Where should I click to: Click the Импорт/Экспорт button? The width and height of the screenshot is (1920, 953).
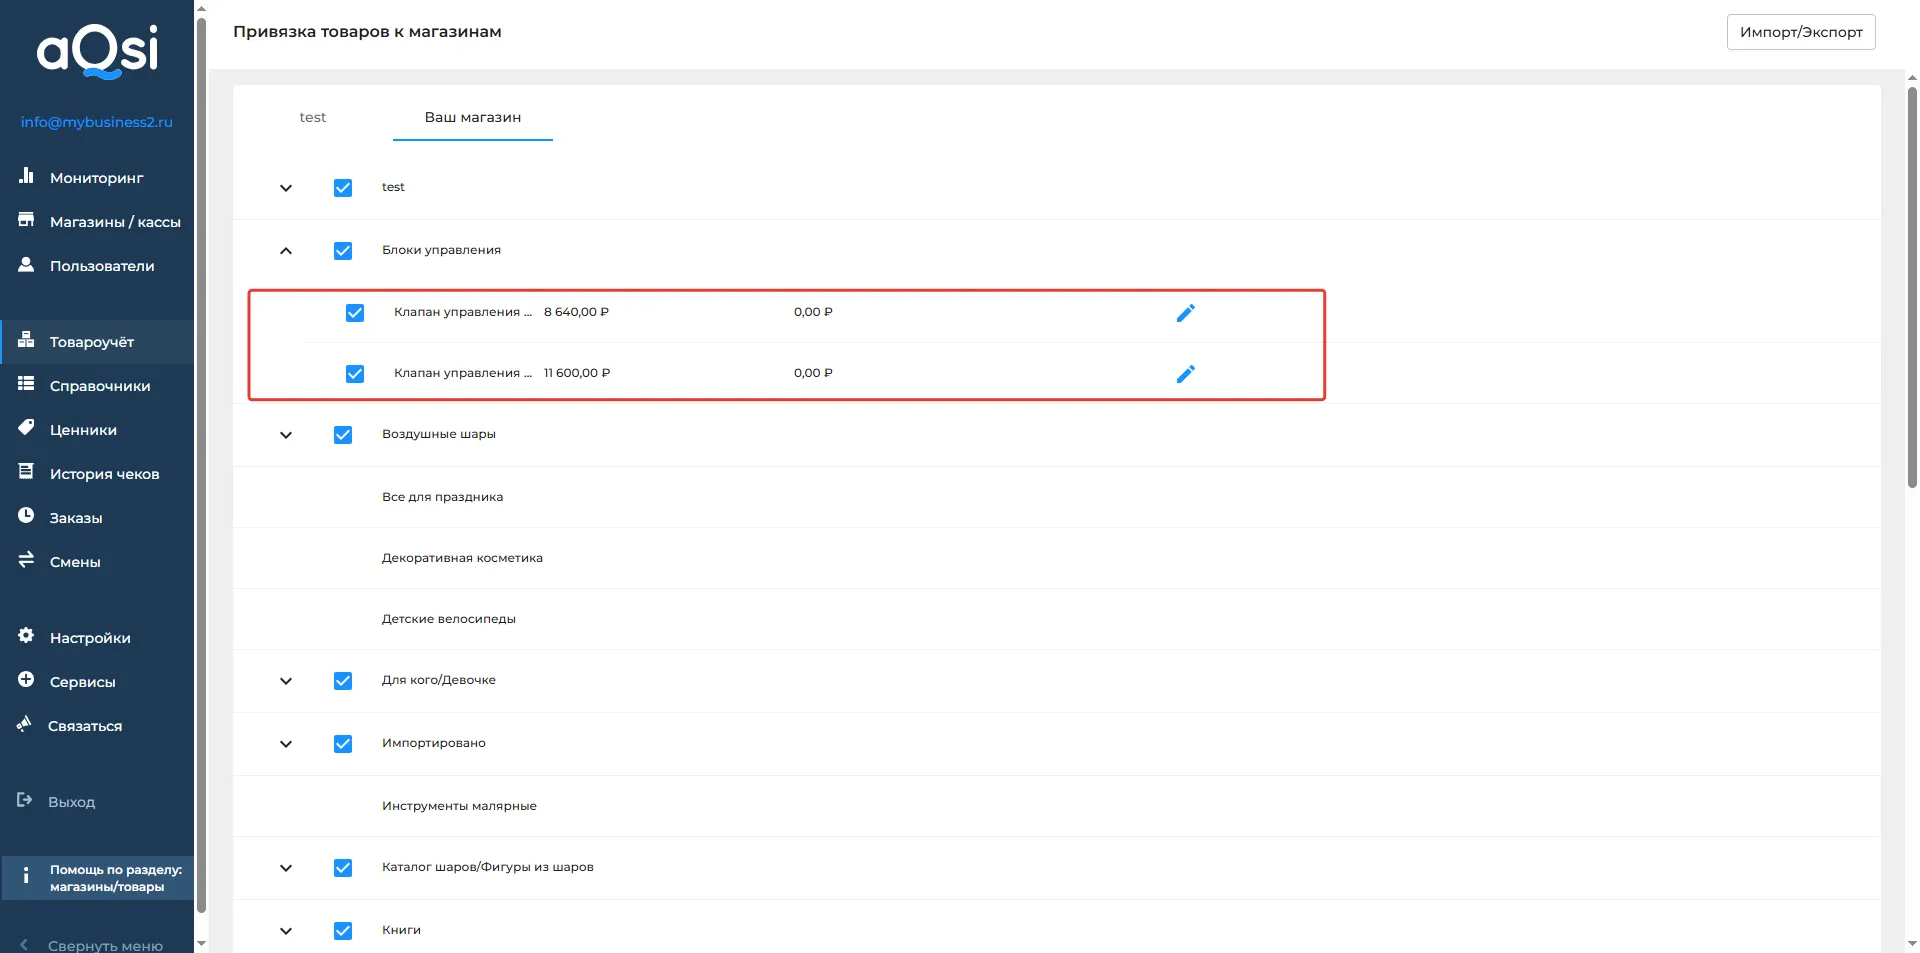tap(1800, 32)
